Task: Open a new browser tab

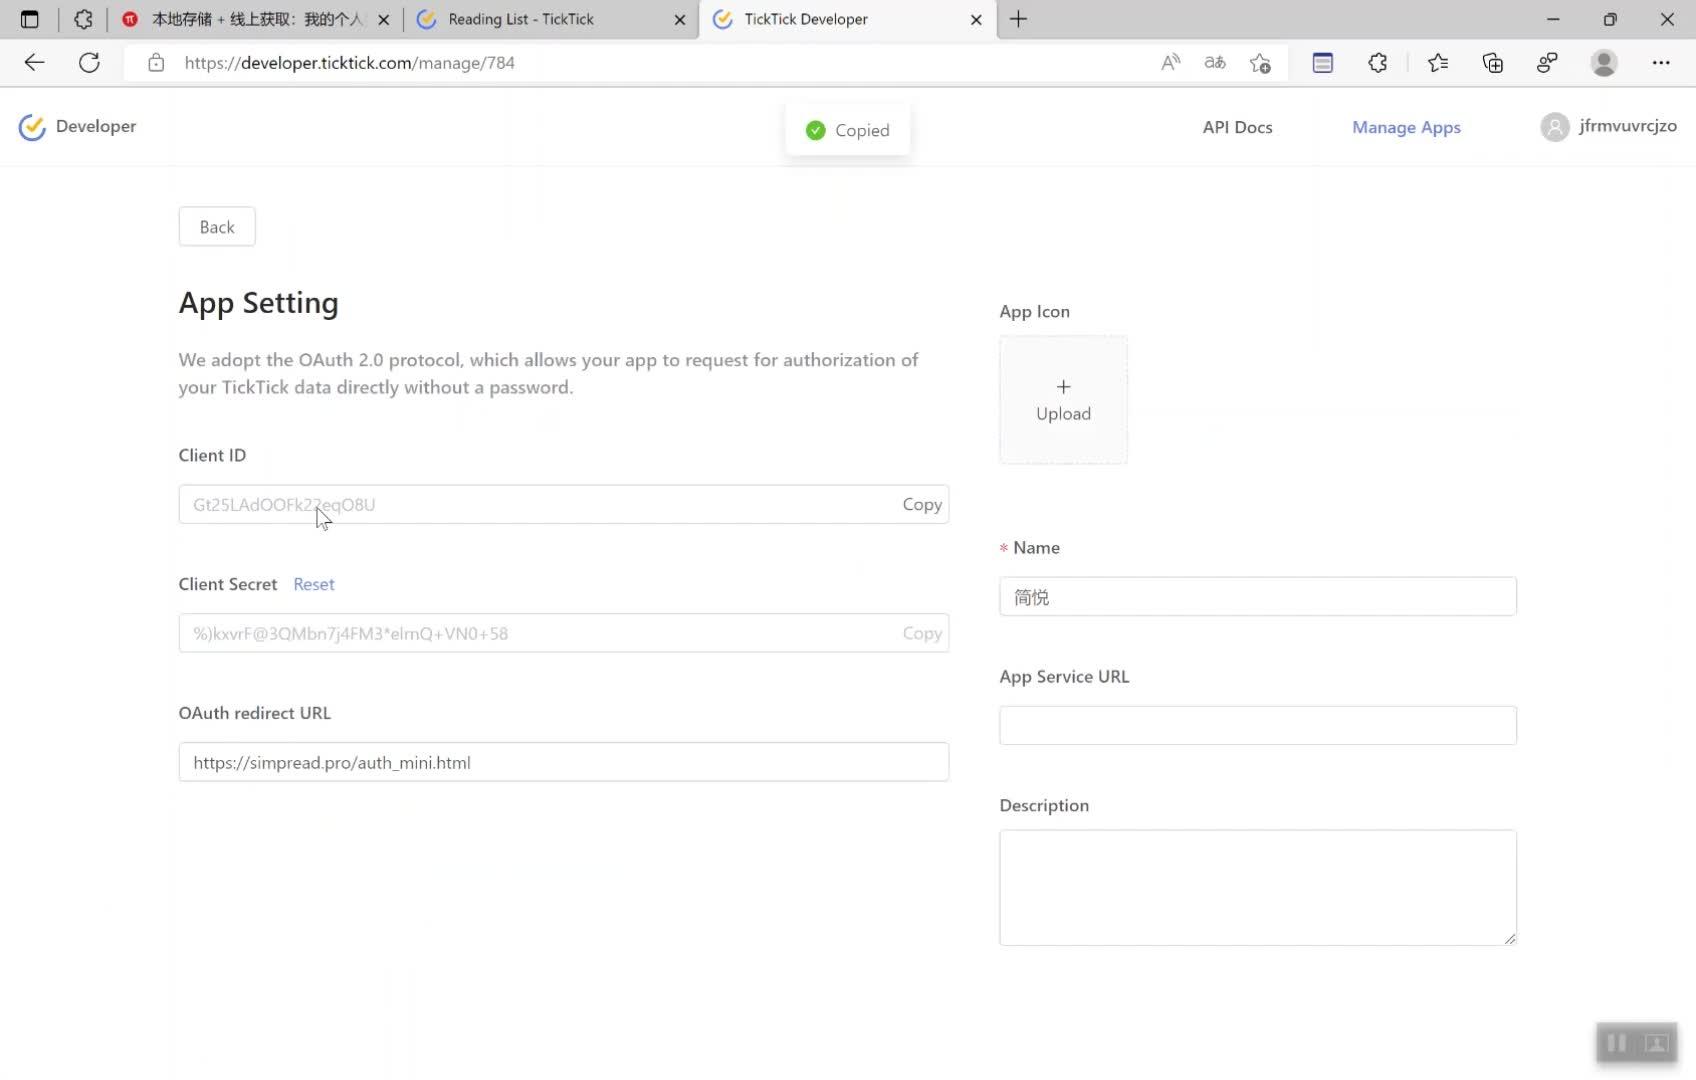Action: 1018,19
